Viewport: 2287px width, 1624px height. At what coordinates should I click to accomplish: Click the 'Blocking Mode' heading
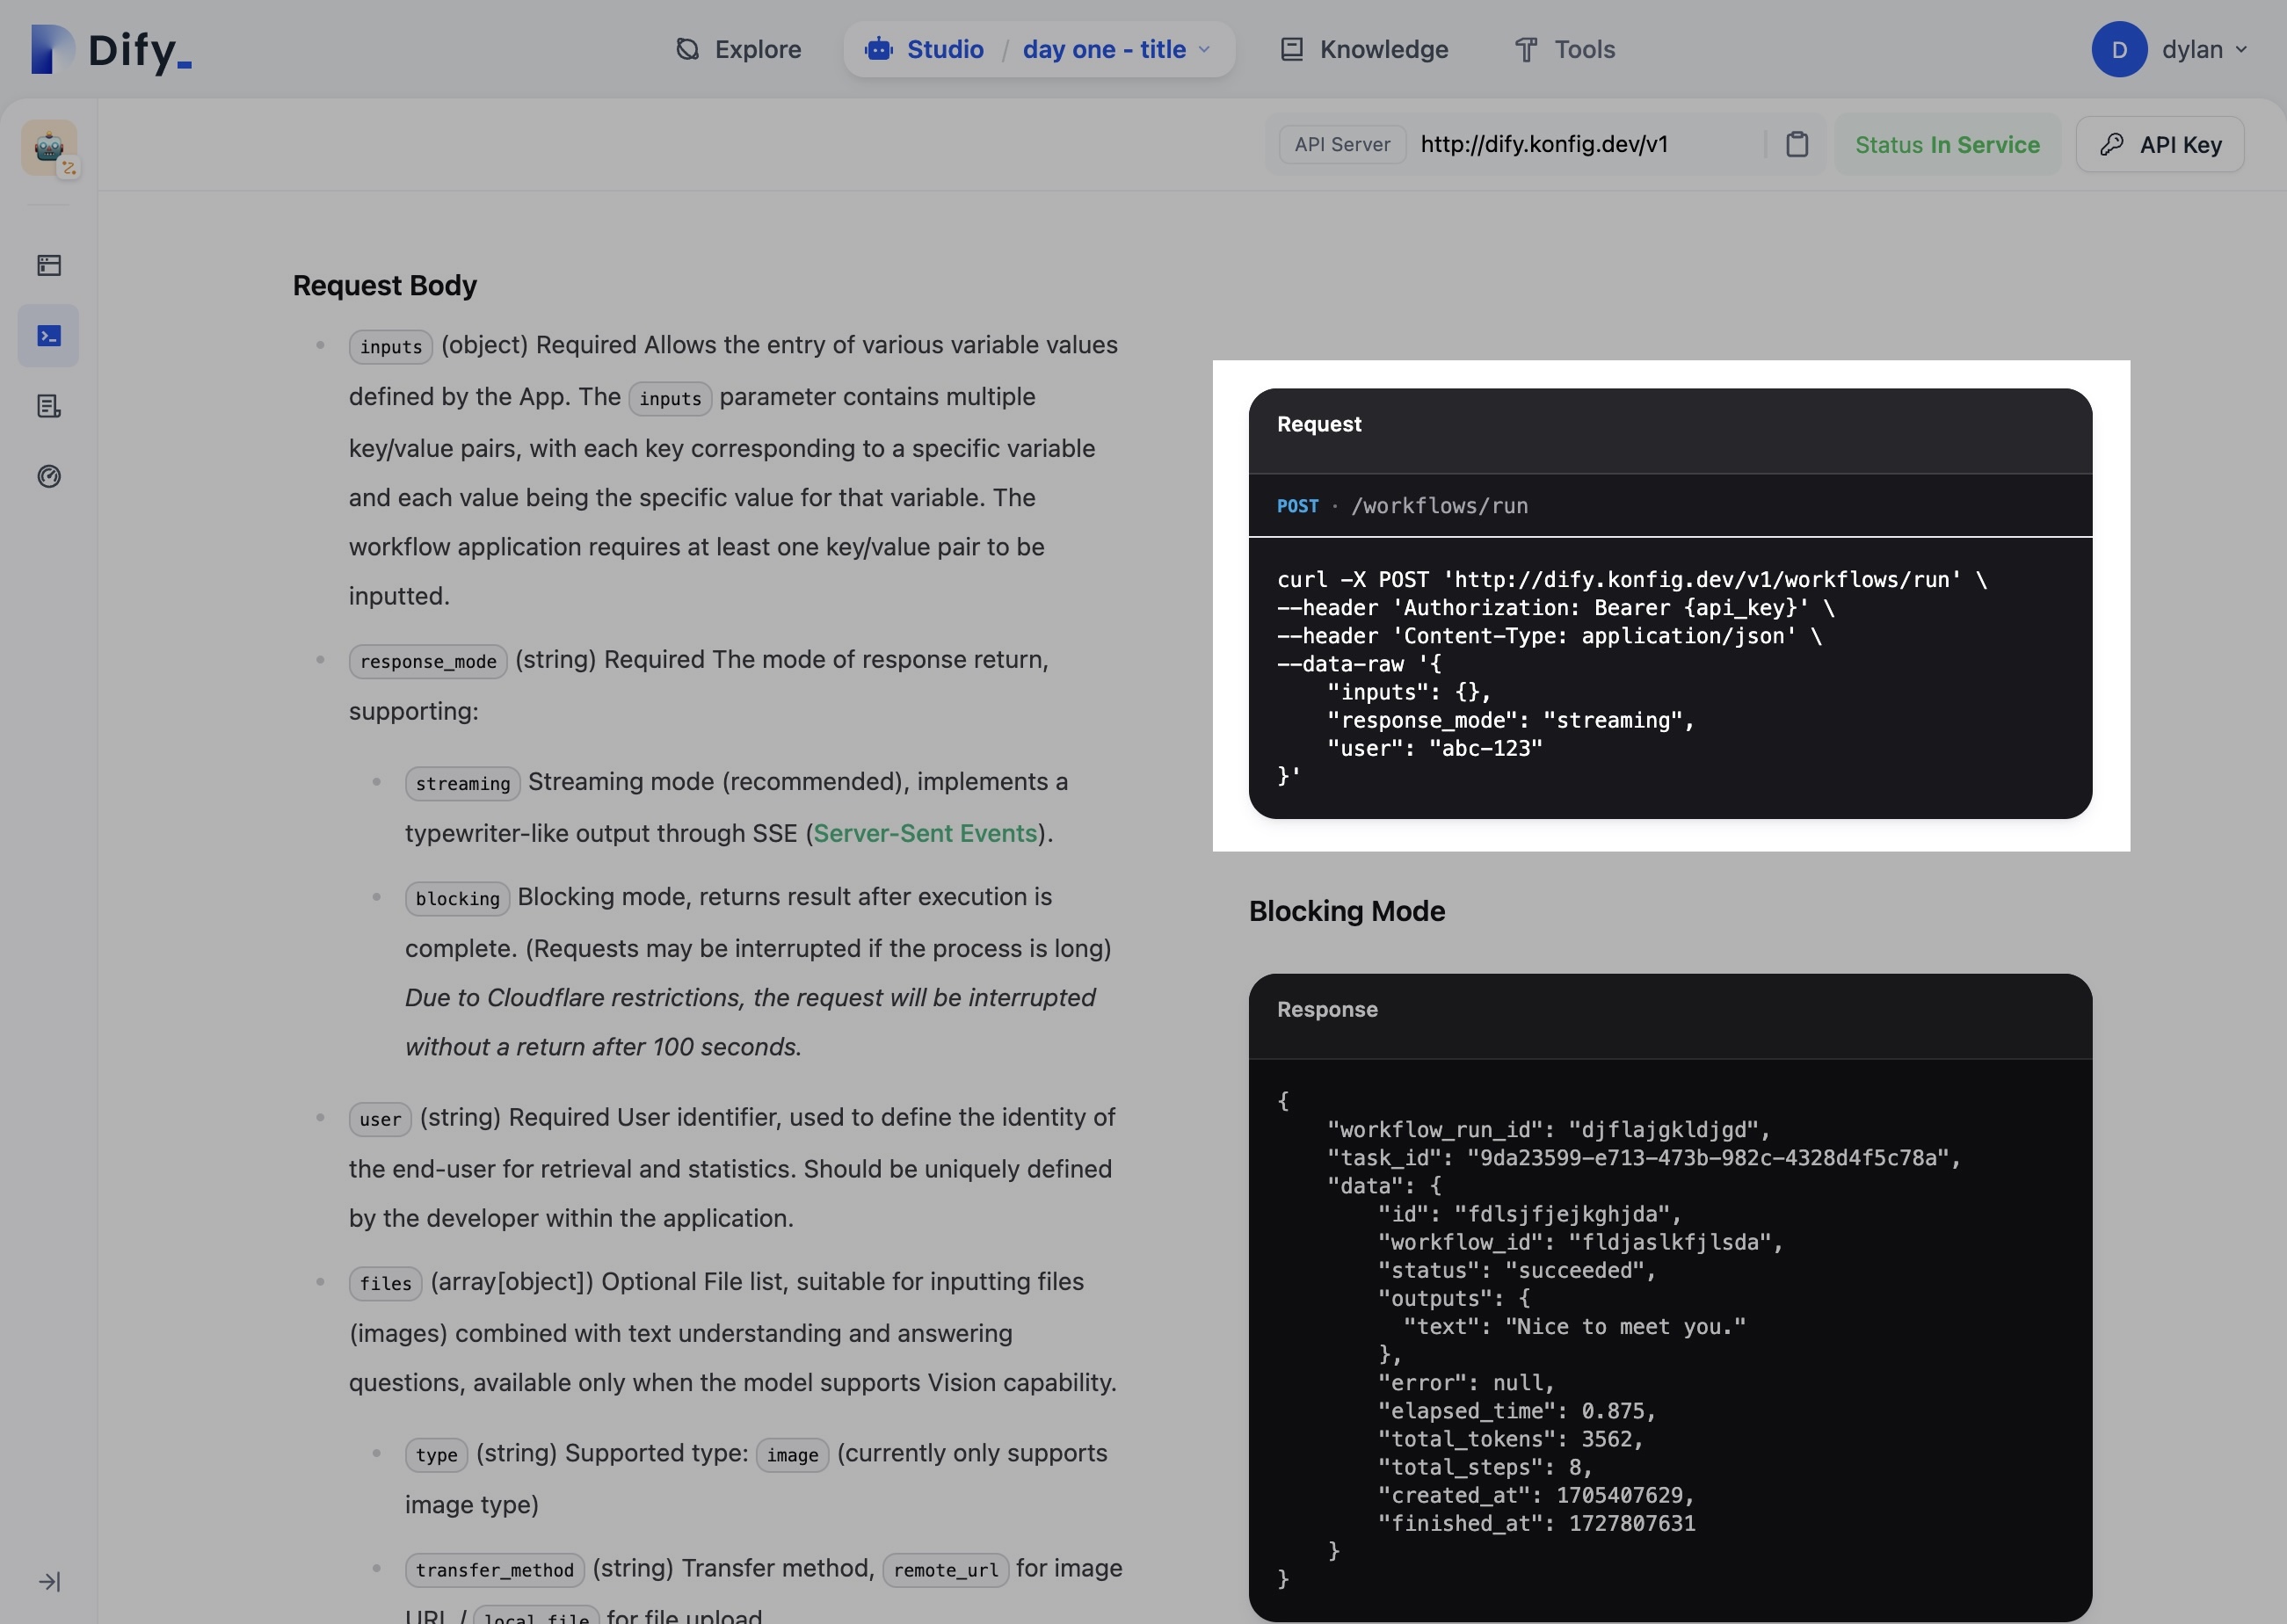1347,911
